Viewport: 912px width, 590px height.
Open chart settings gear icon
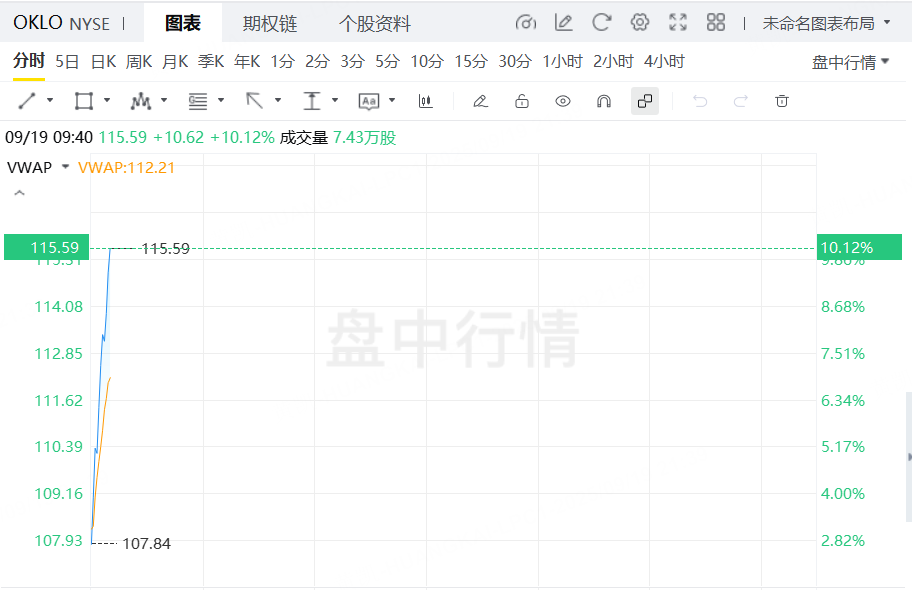(x=640, y=23)
